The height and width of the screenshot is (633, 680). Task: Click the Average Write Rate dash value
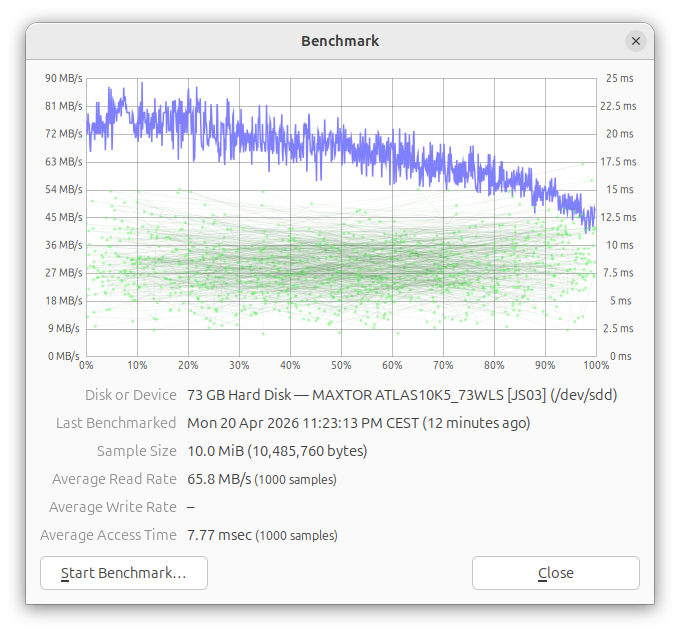(x=191, y=507)
